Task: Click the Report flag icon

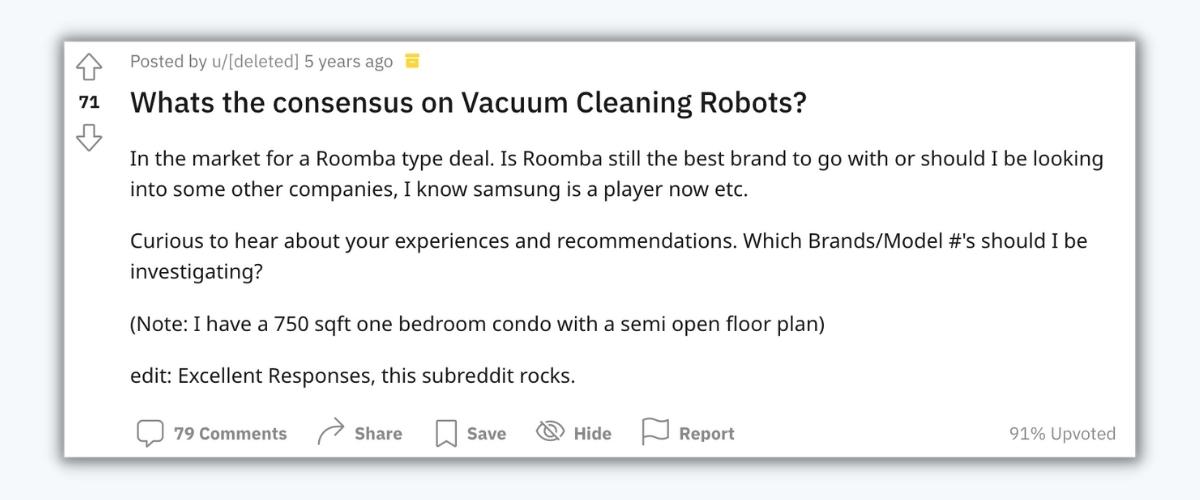Action: (655, 432)
